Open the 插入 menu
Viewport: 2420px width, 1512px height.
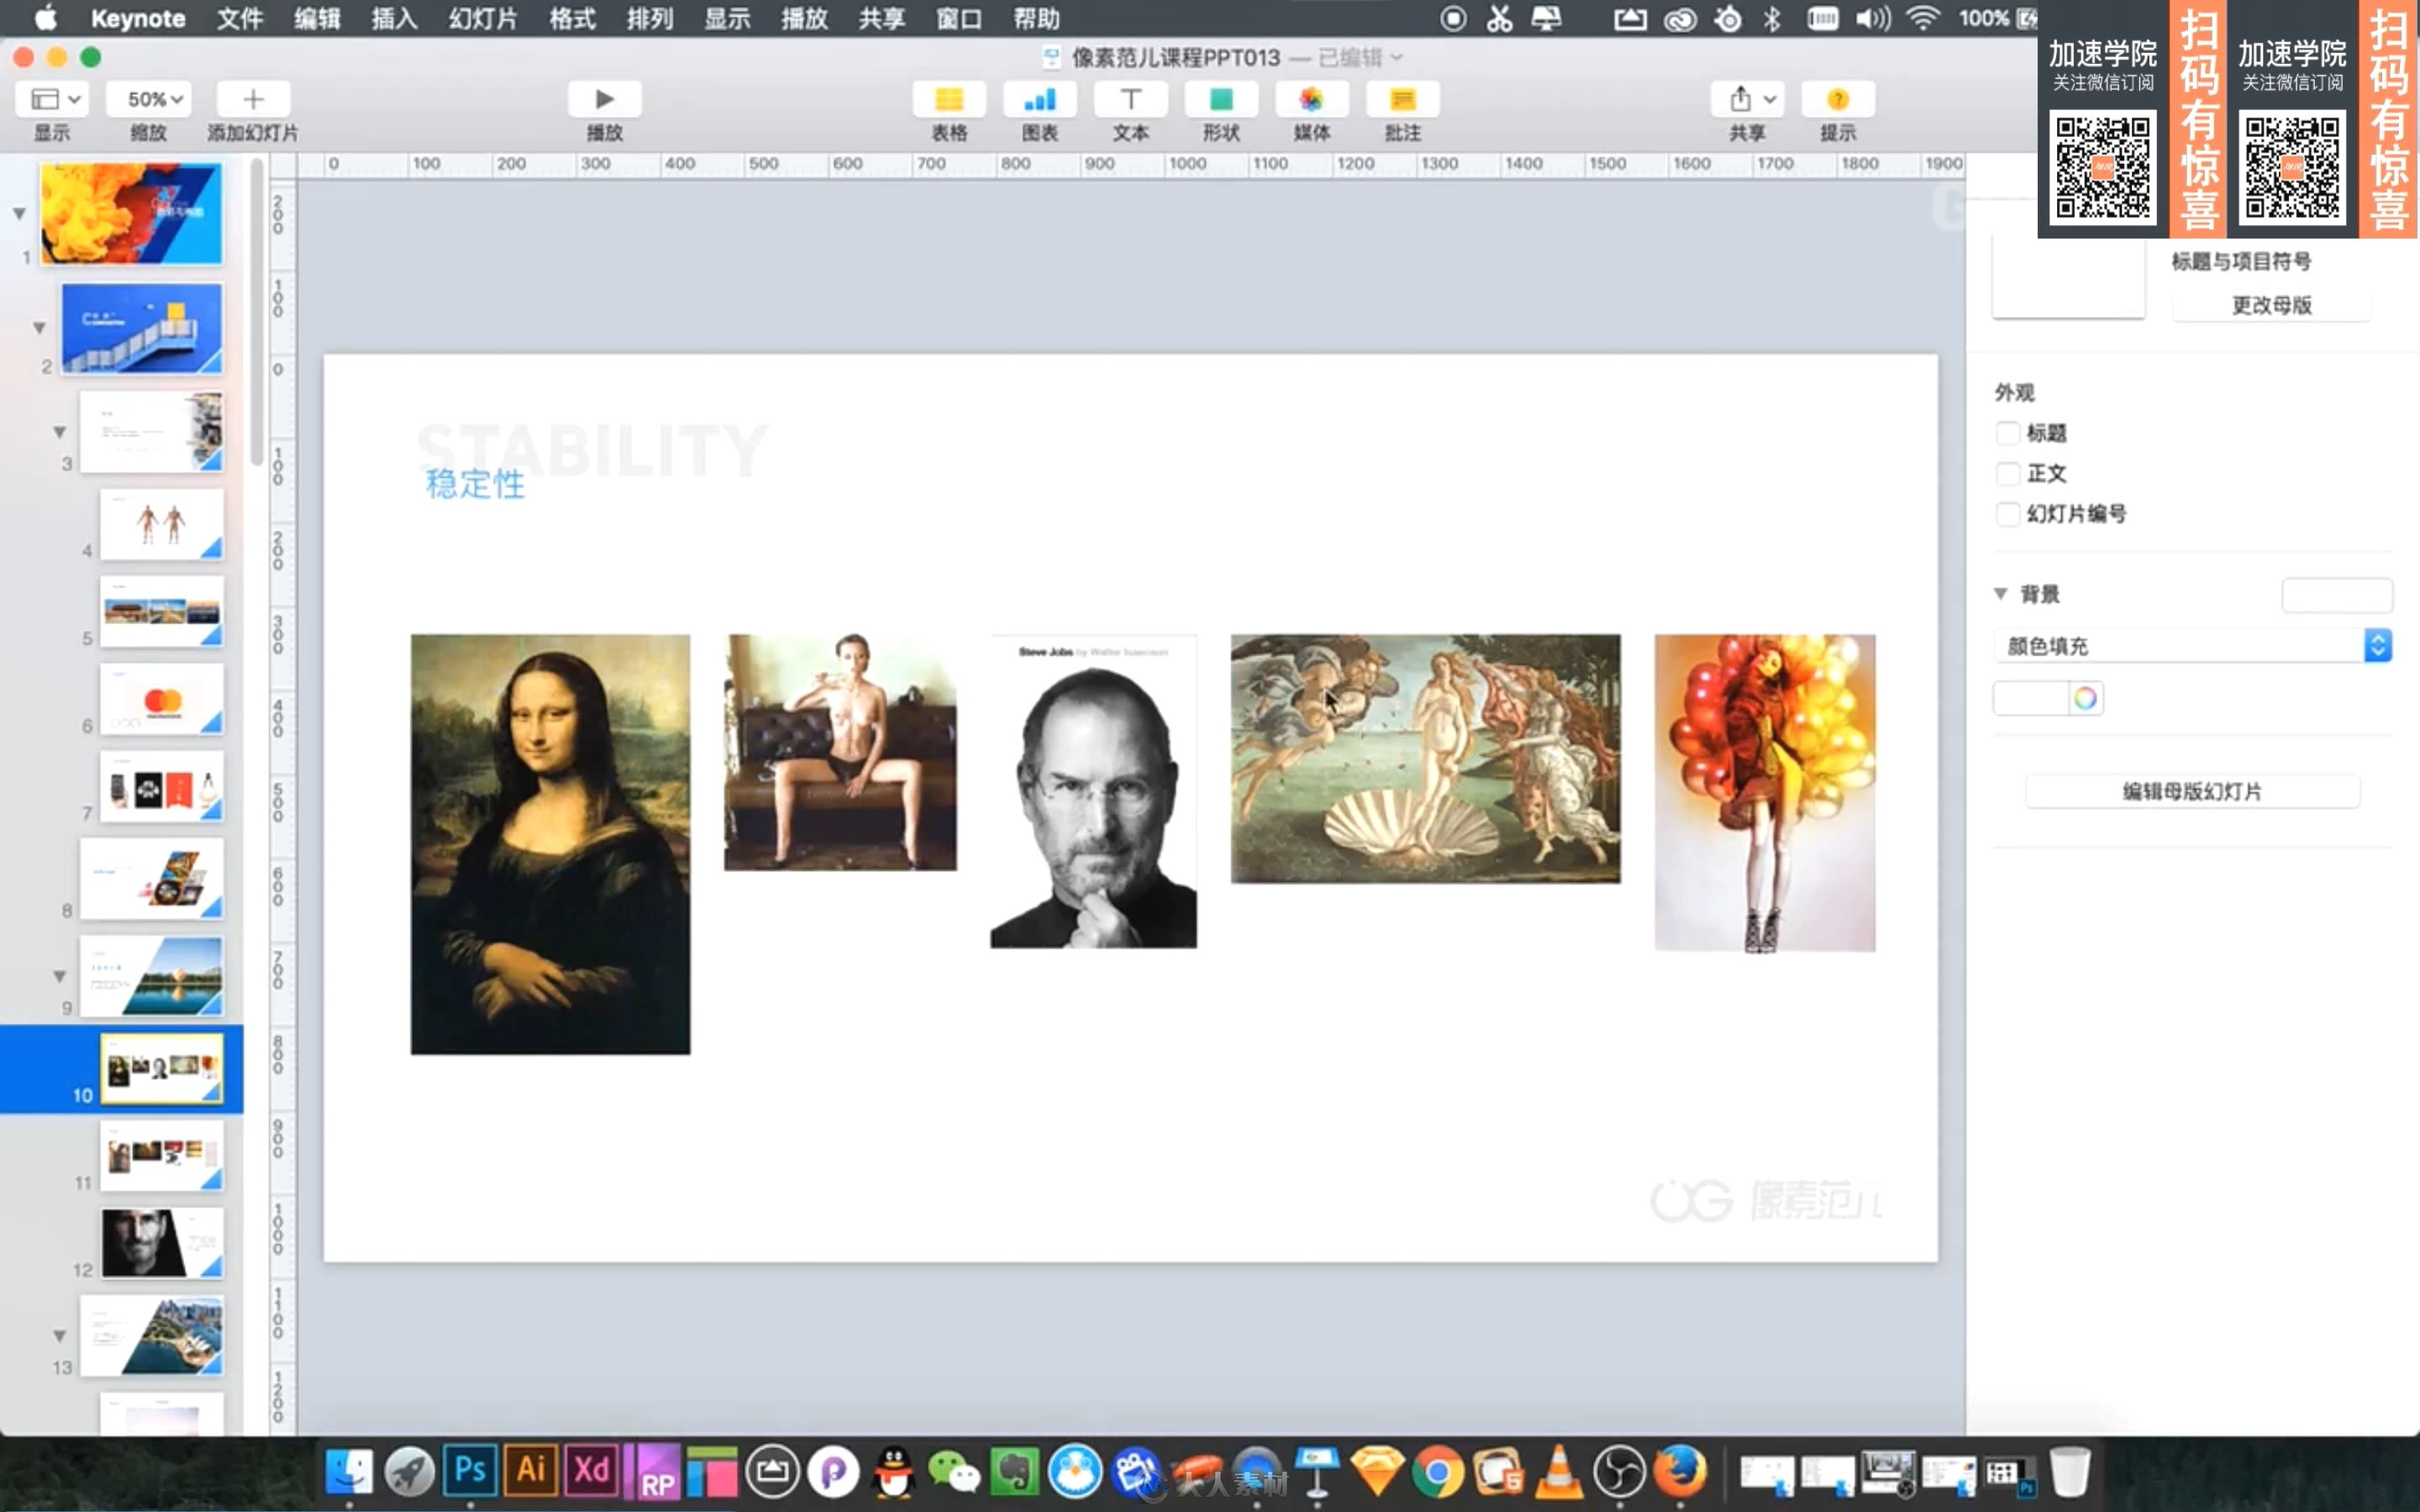[x=394, y=18]
